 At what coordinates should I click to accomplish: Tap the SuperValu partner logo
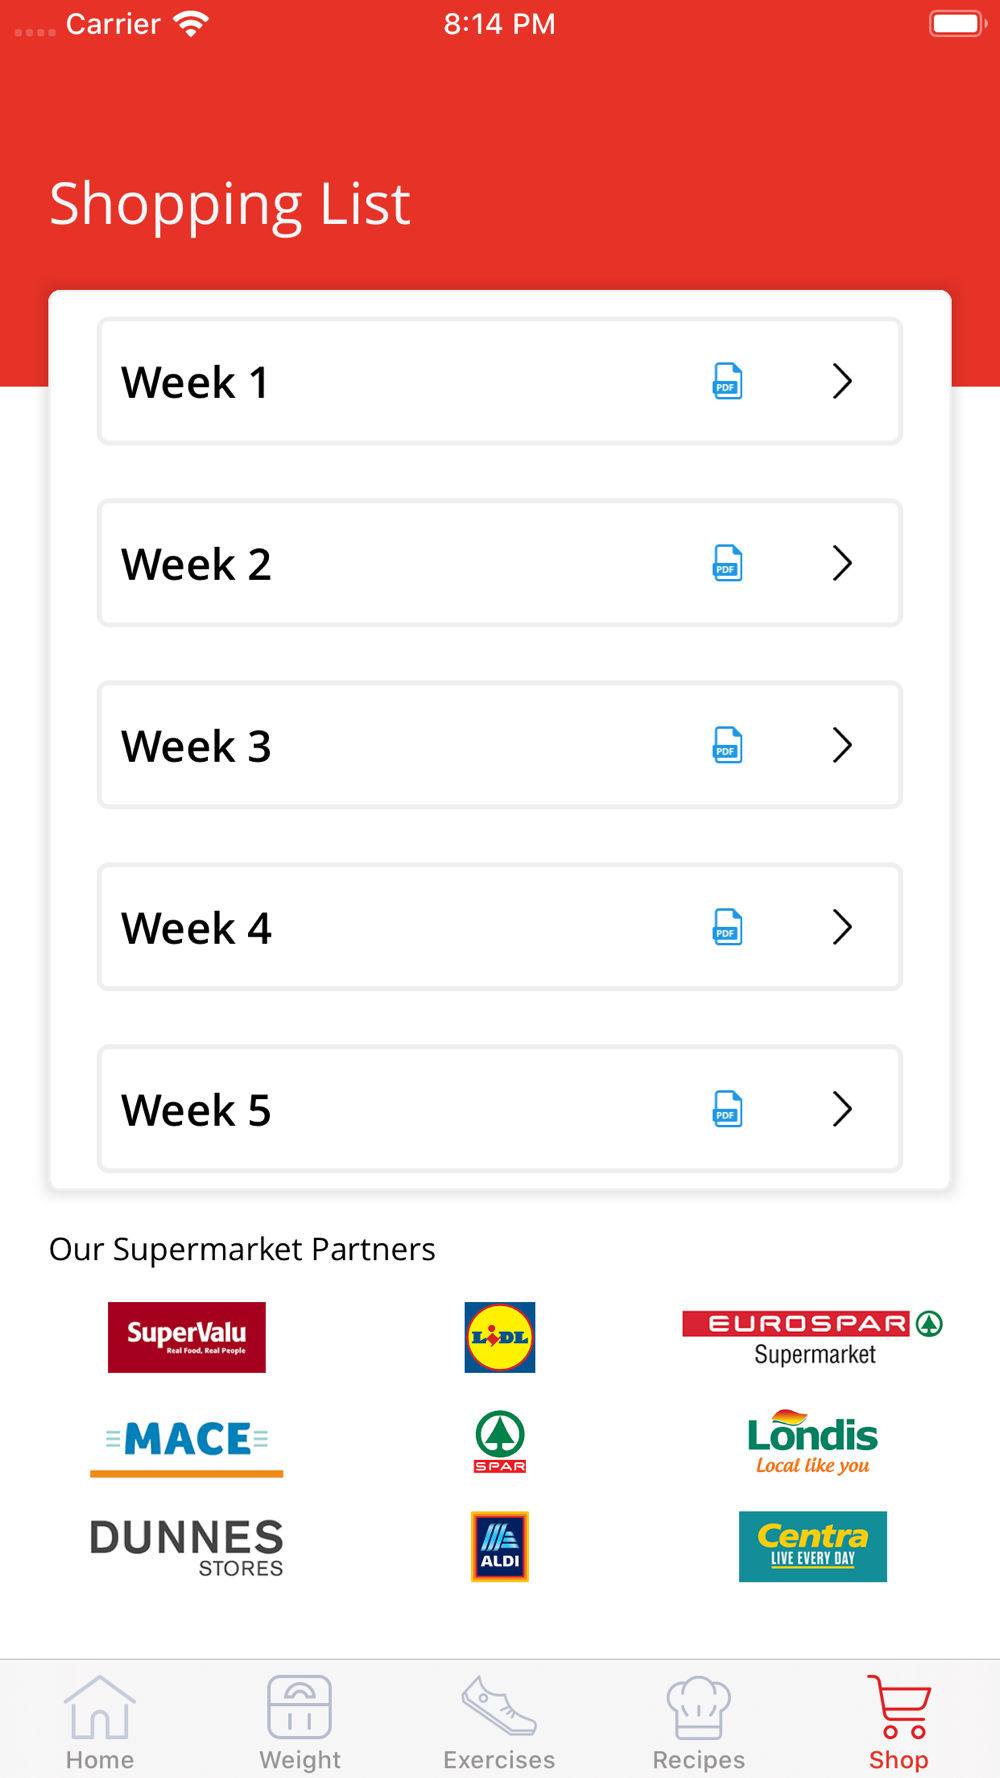coord(187,1337)
